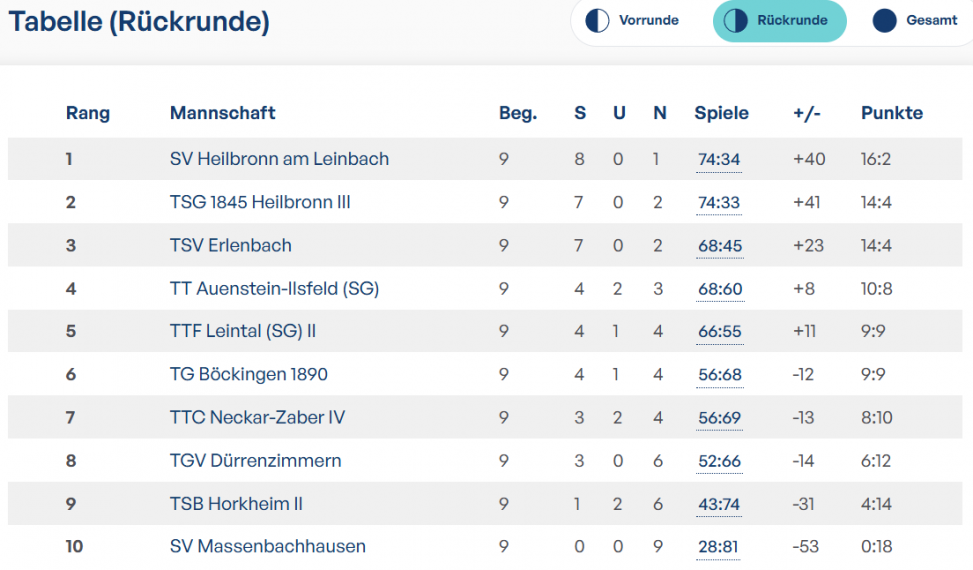Open TT Auenstein-Ilsfeld (SG) team
Screen dimensions: 973x570
click(274, 288)
